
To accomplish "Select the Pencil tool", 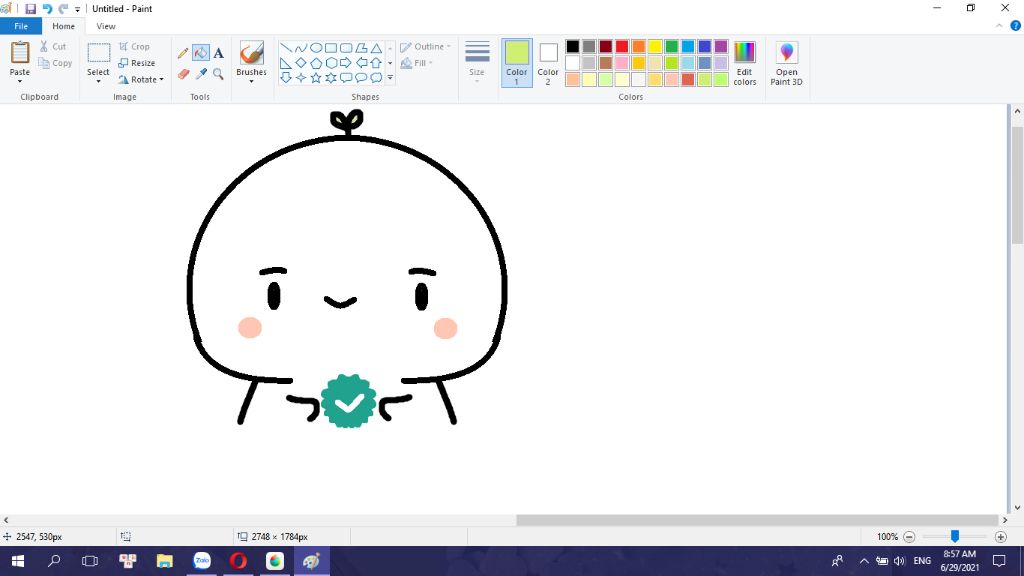I will pos(183,53).
